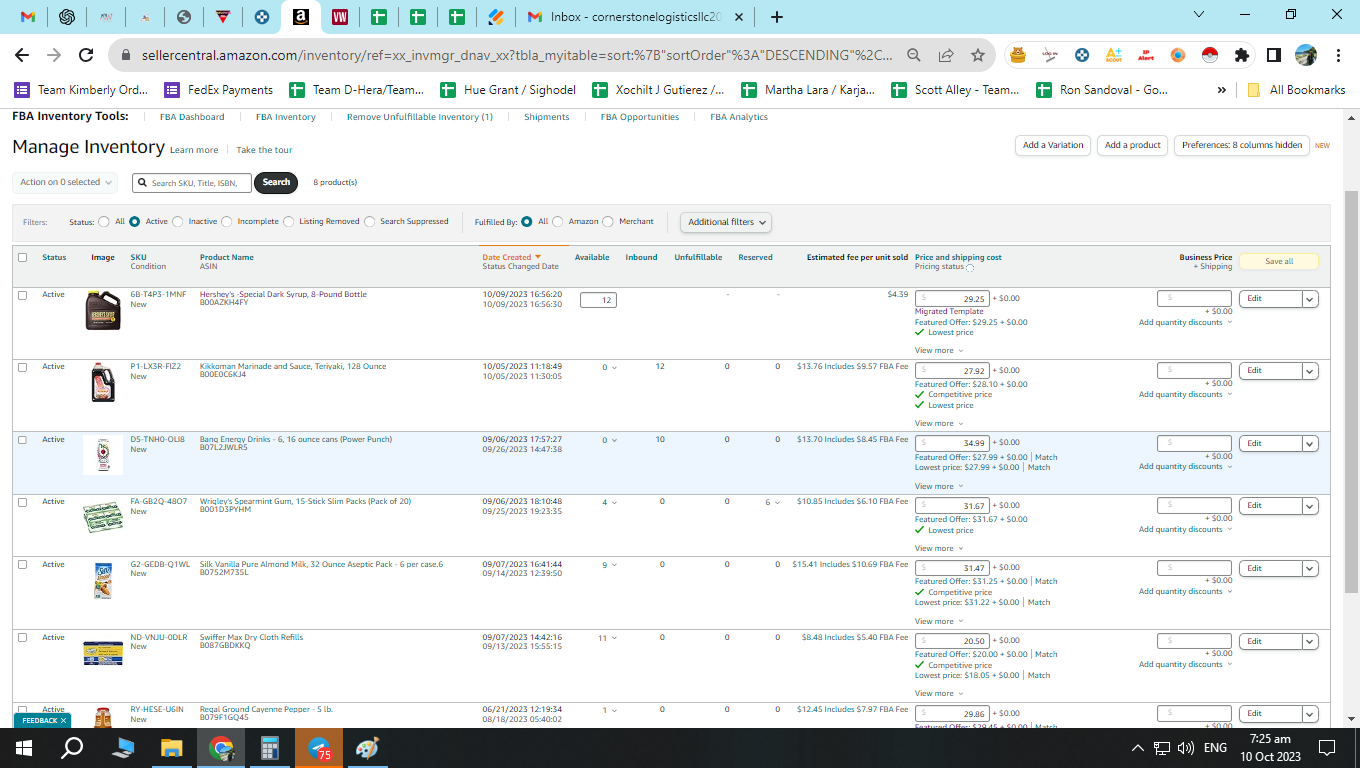Show more bookmarks with the double-chevron
This screenshot has width=1360, height=768.
click(1221, 90)
